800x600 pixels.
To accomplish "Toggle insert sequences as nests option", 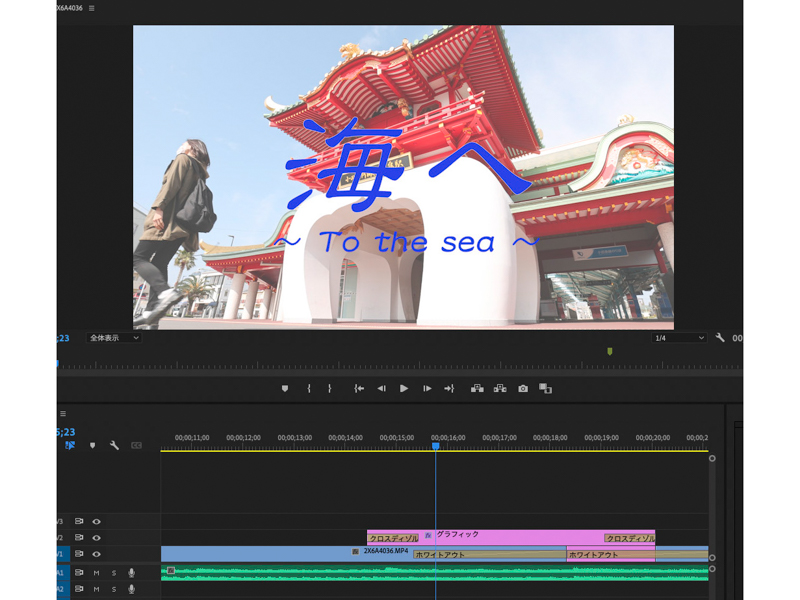I will pos(70,445).
